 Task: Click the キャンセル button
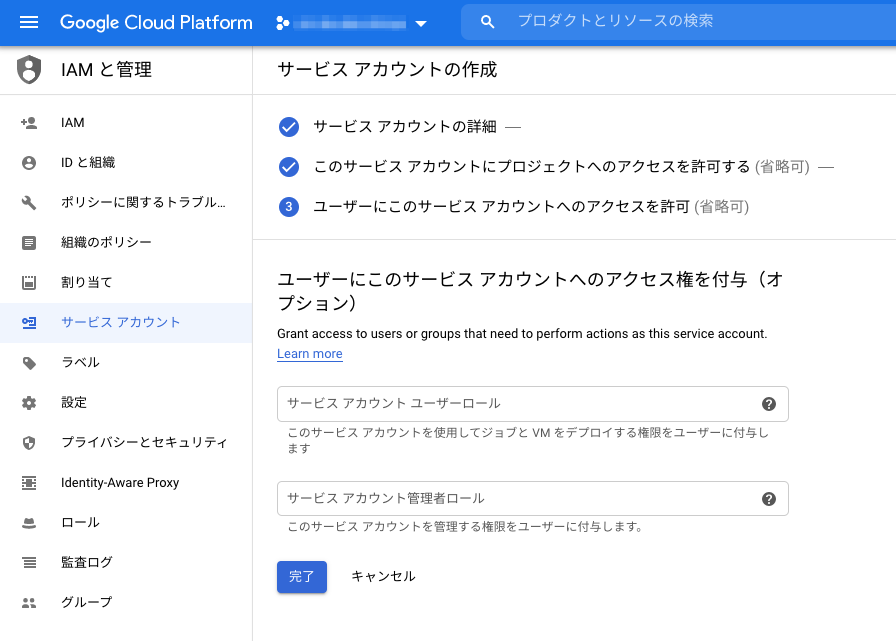coord(383,576)
